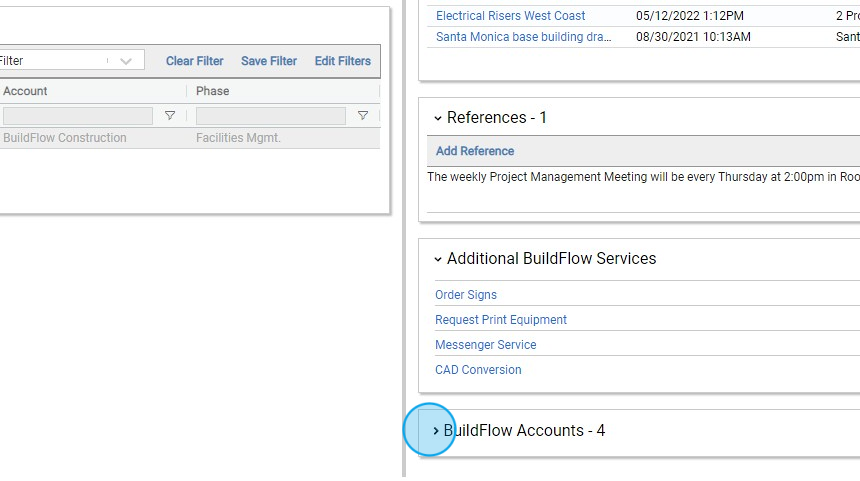Screen dimensions: 860x481
Task: Click Save Filter
Action: [269, 61]
